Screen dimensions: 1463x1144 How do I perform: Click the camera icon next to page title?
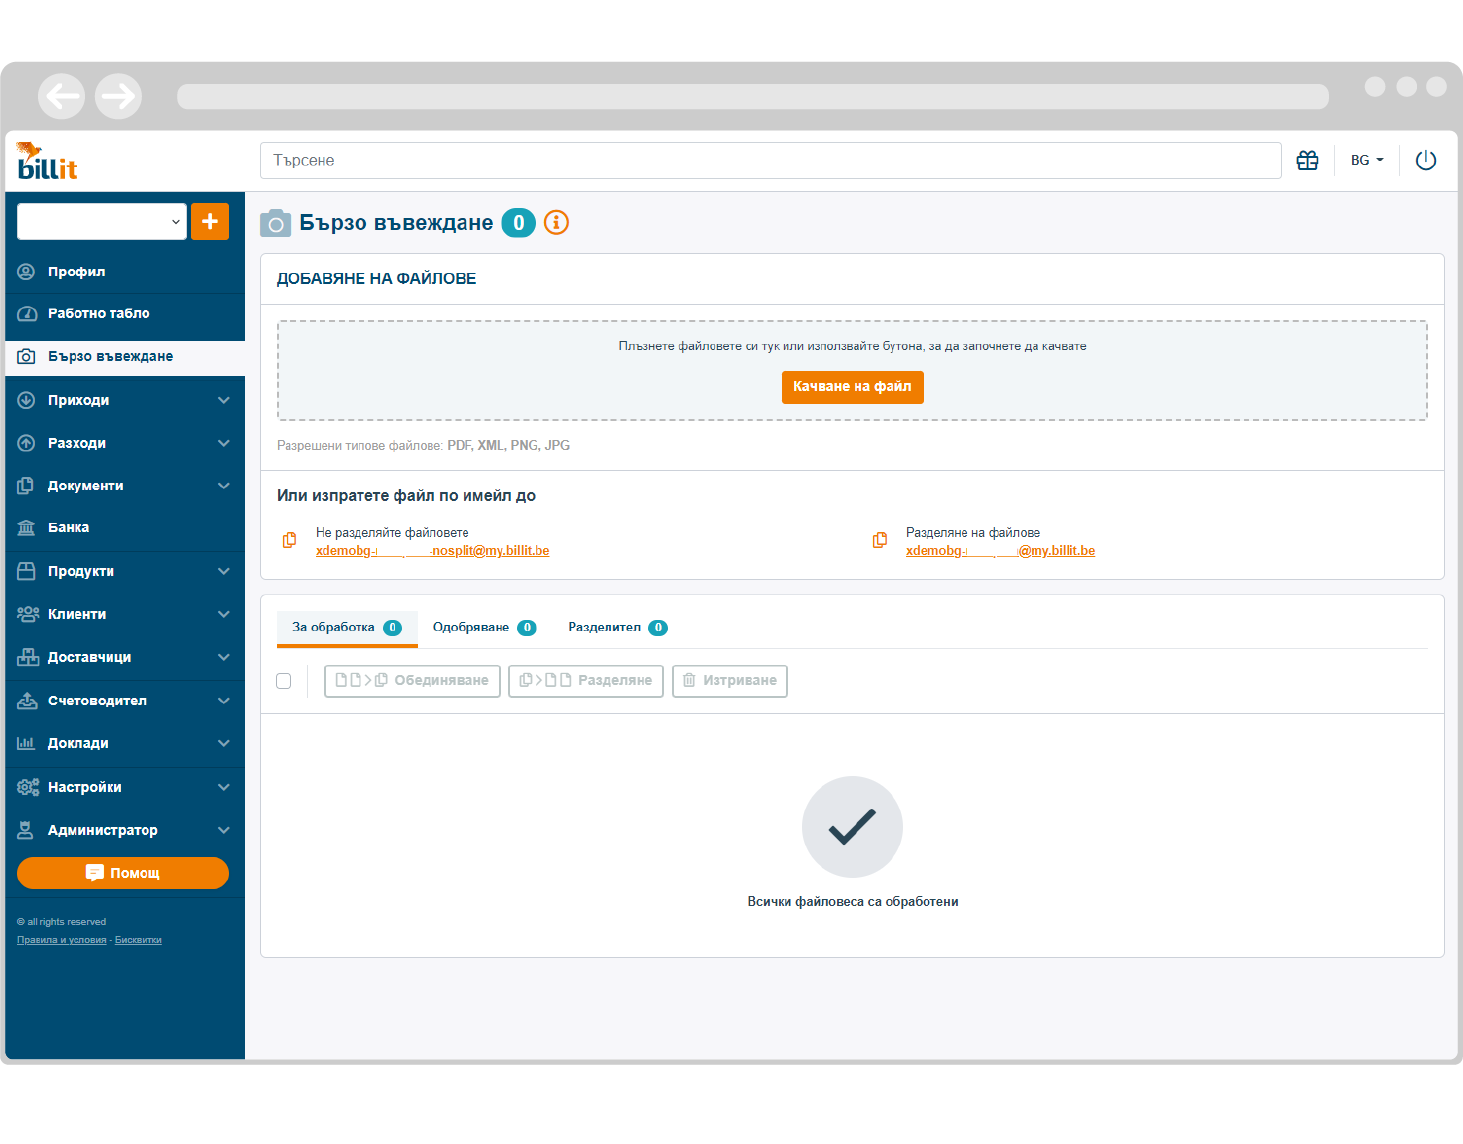[275, 223]
